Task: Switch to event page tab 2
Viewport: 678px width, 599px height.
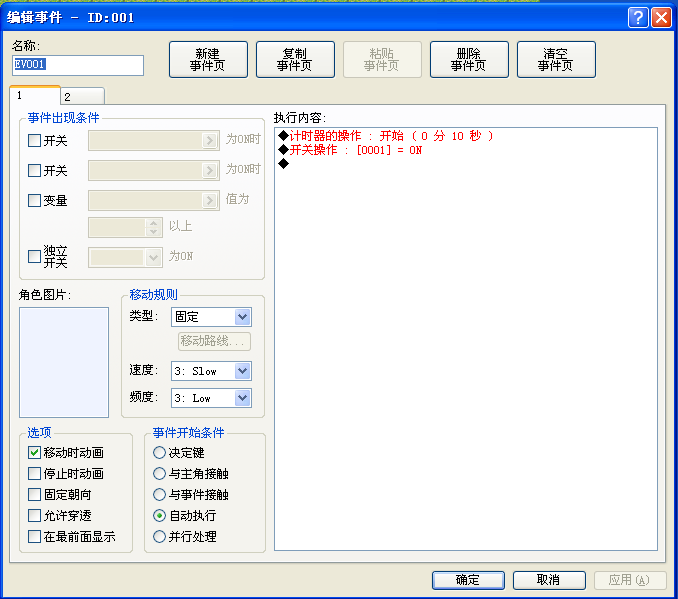Action: [82, 96]
